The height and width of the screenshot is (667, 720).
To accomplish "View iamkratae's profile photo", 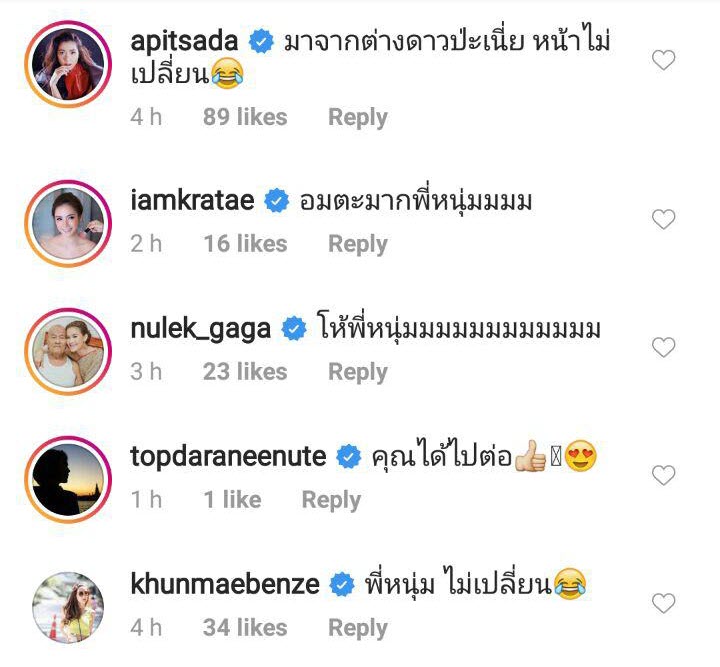I will pos(69,222).
